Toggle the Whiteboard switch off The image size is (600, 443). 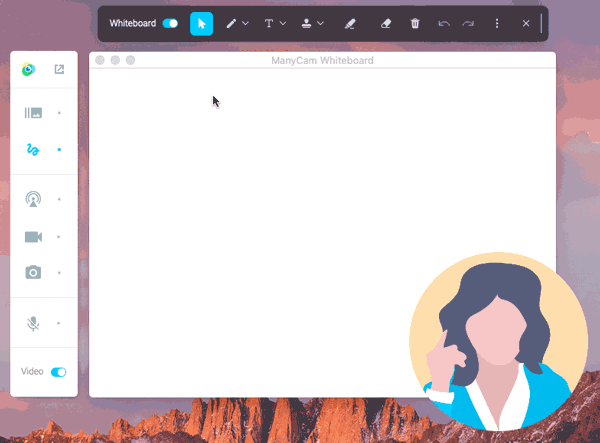tap(170, 23)
